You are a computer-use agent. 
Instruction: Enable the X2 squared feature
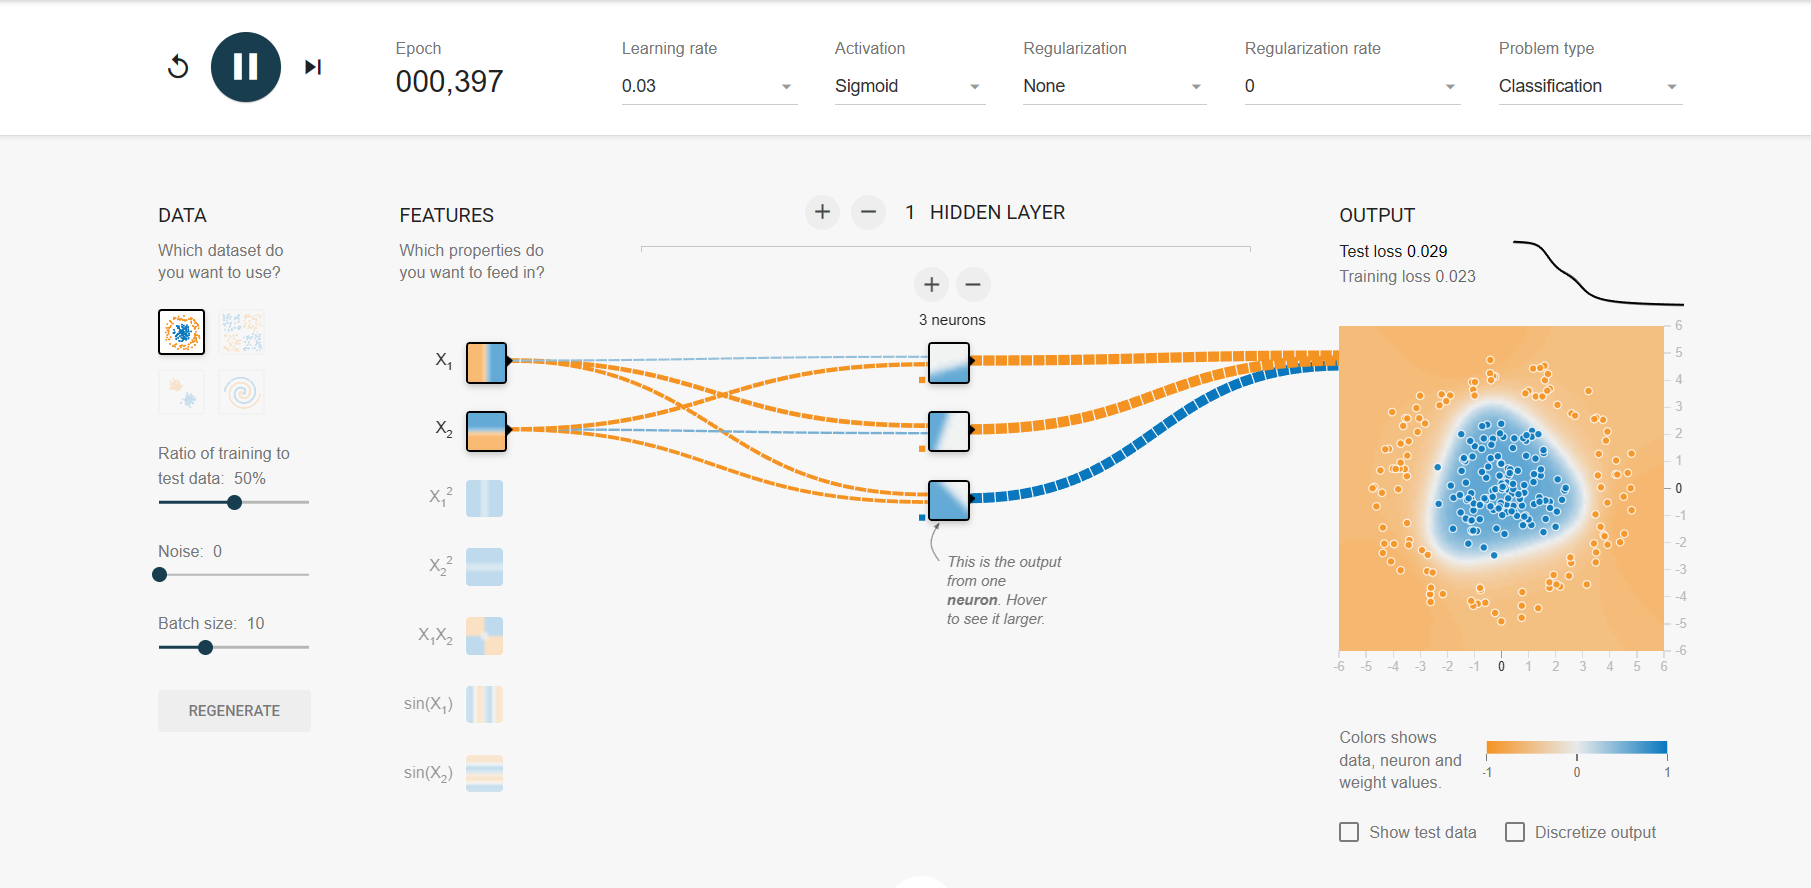(x=485, y=567)
